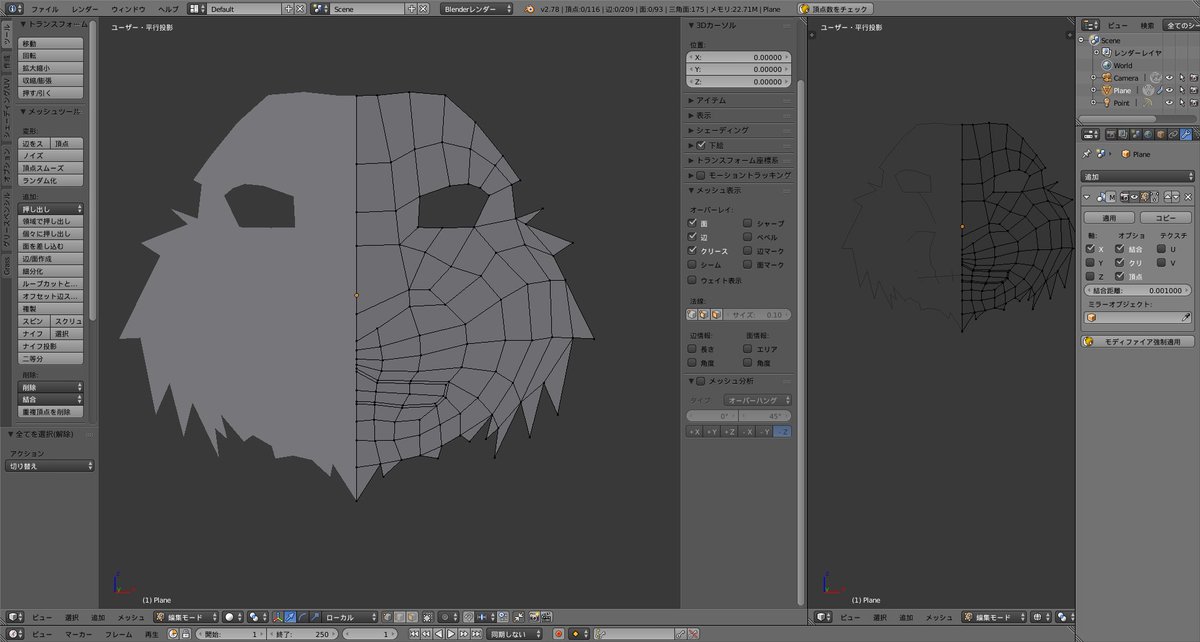Open the 編集モード mode dropdown in main viewport

click(185, 617)
